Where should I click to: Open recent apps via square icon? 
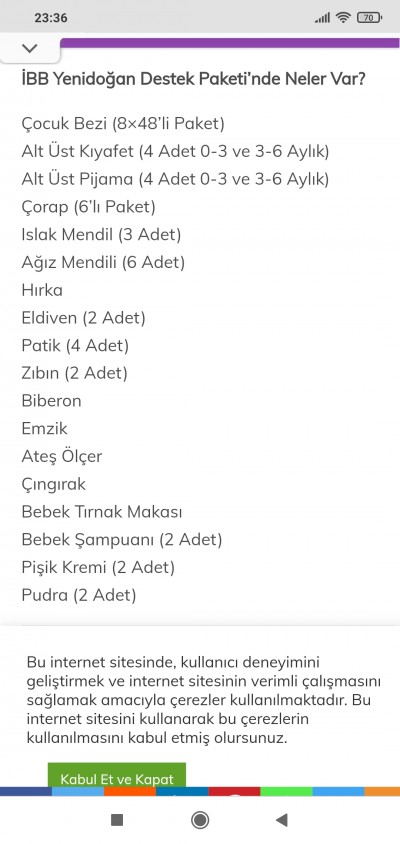pos(117,820)
